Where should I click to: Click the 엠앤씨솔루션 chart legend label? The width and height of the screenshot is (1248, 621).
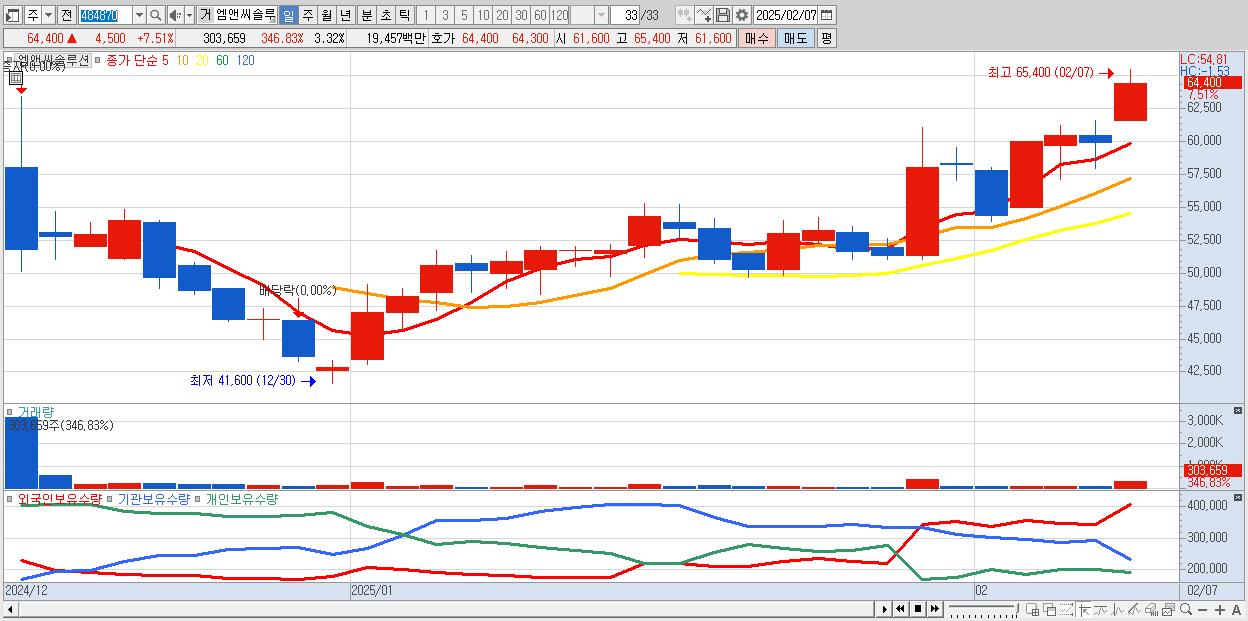point(53,60)
